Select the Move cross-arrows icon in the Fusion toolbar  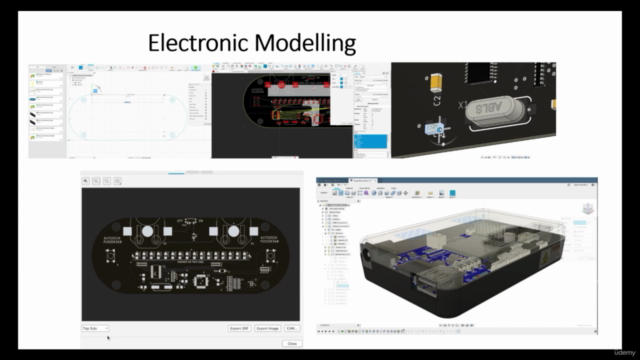coord(406,193)
